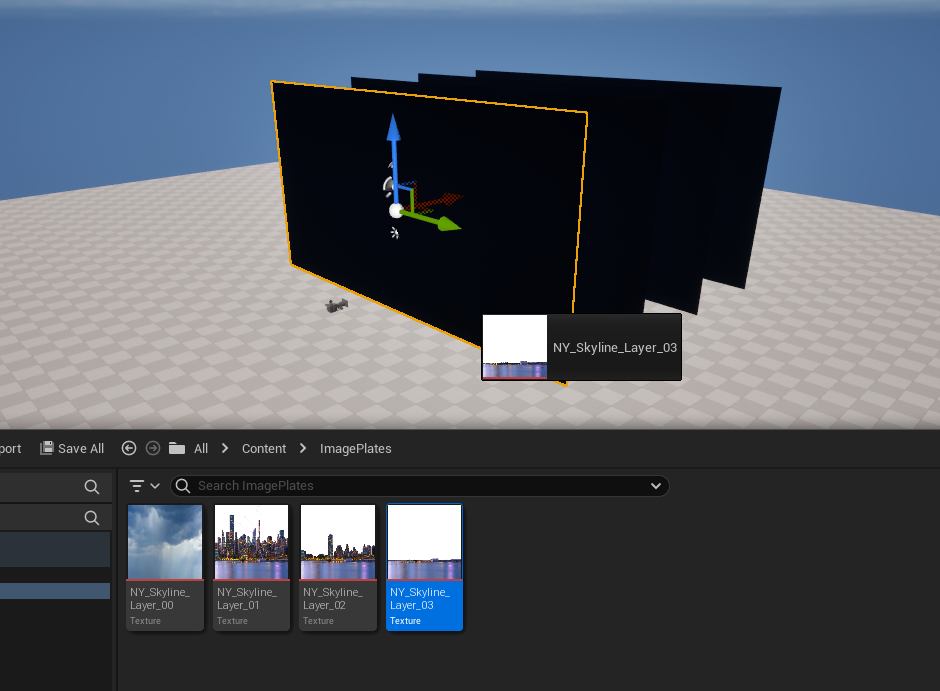Focus the Search ImagePlates field
Viewport: 940px width, 691px height.
(420, 485)
